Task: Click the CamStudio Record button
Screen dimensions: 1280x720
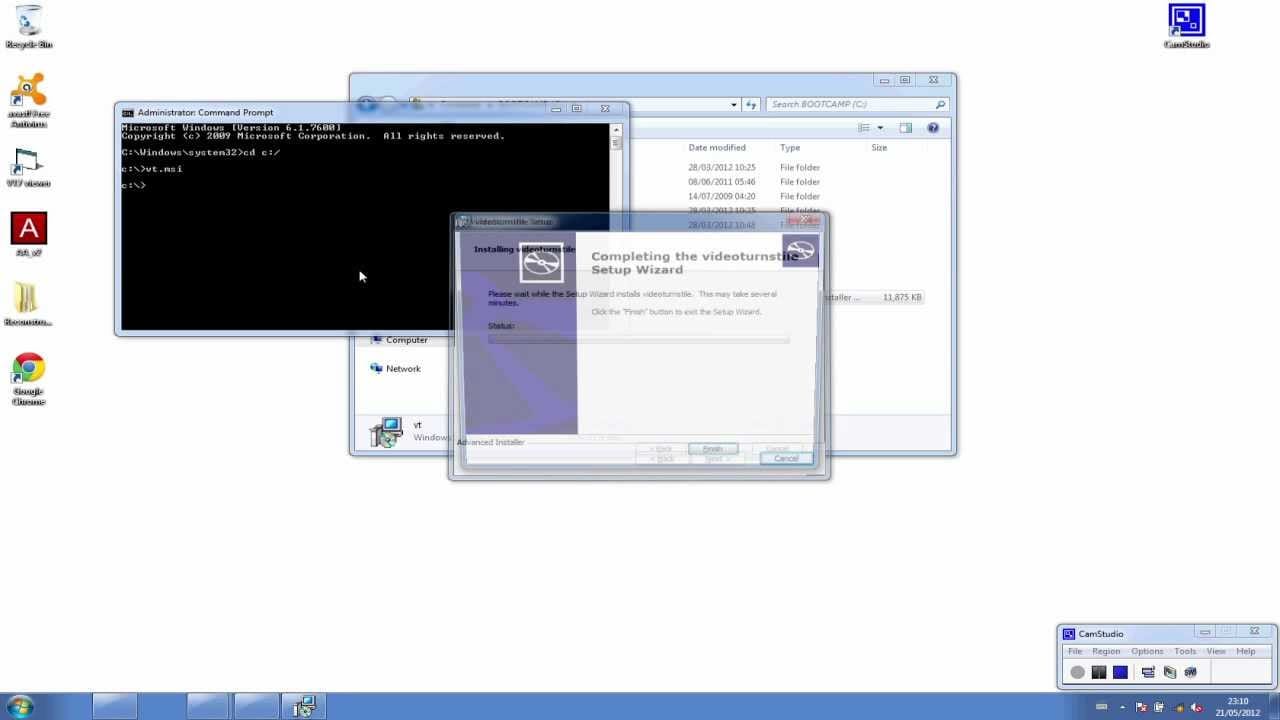Action: click(x=1077, y=672)
